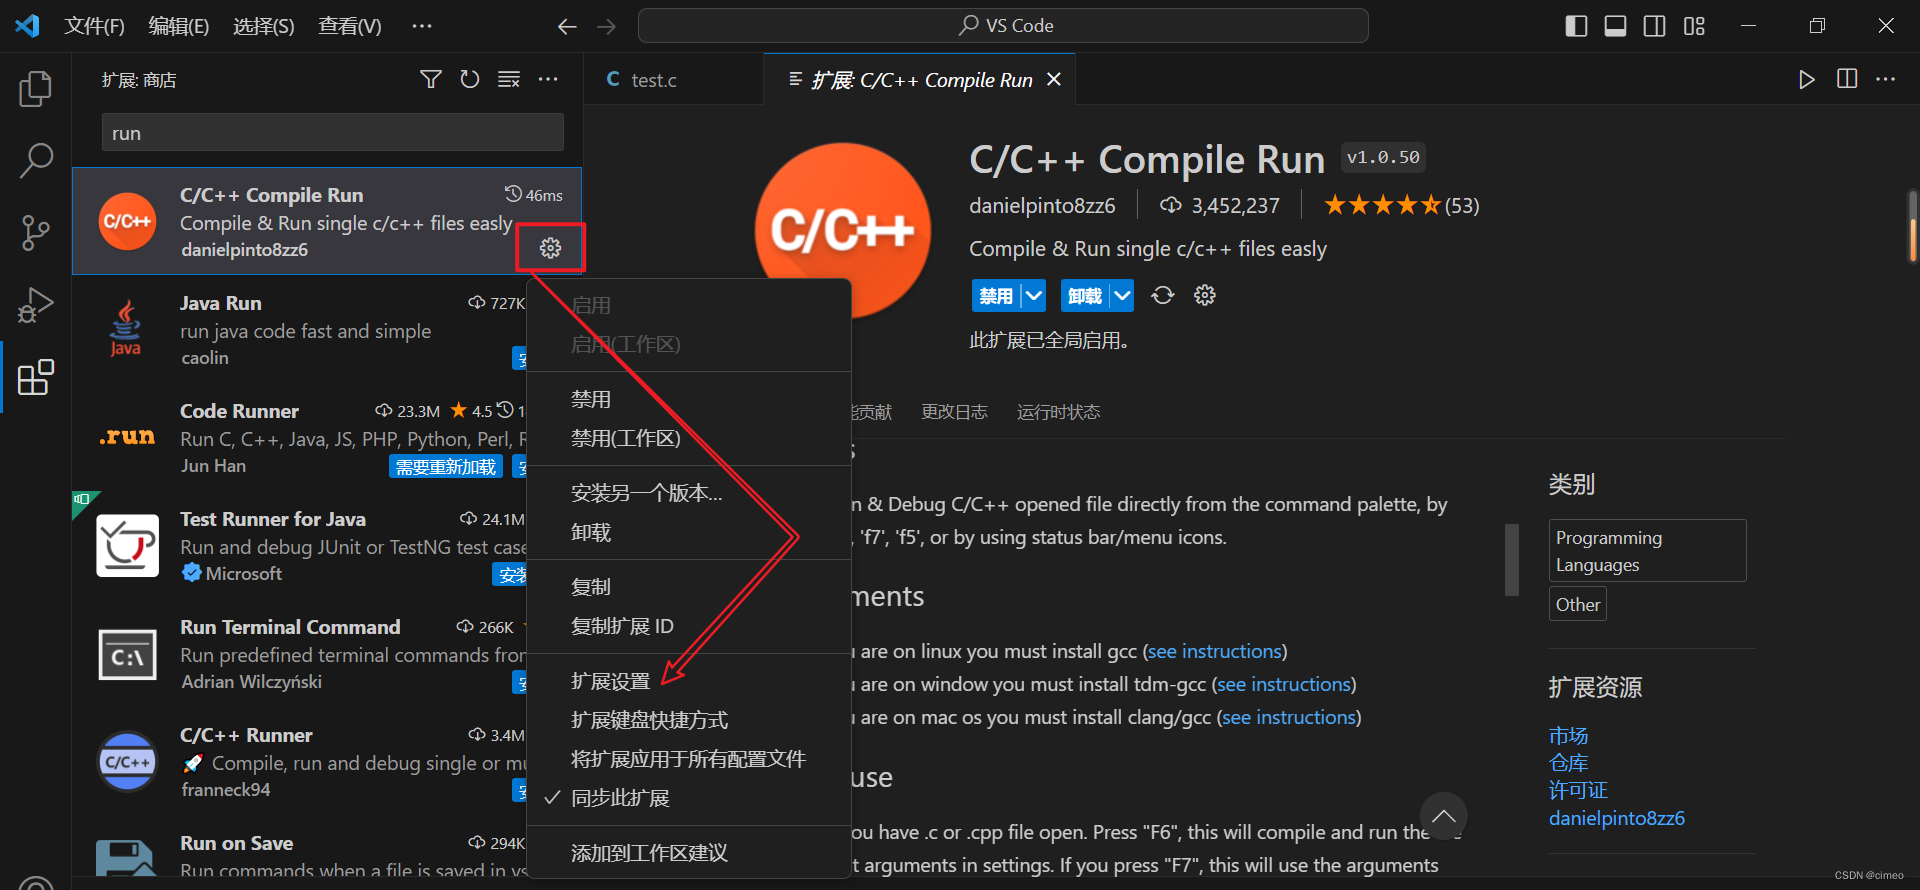Open the 文件(F) menu
Image resolution: width=1920 pixels, height=890 pixels.
(x=94, y=26)
